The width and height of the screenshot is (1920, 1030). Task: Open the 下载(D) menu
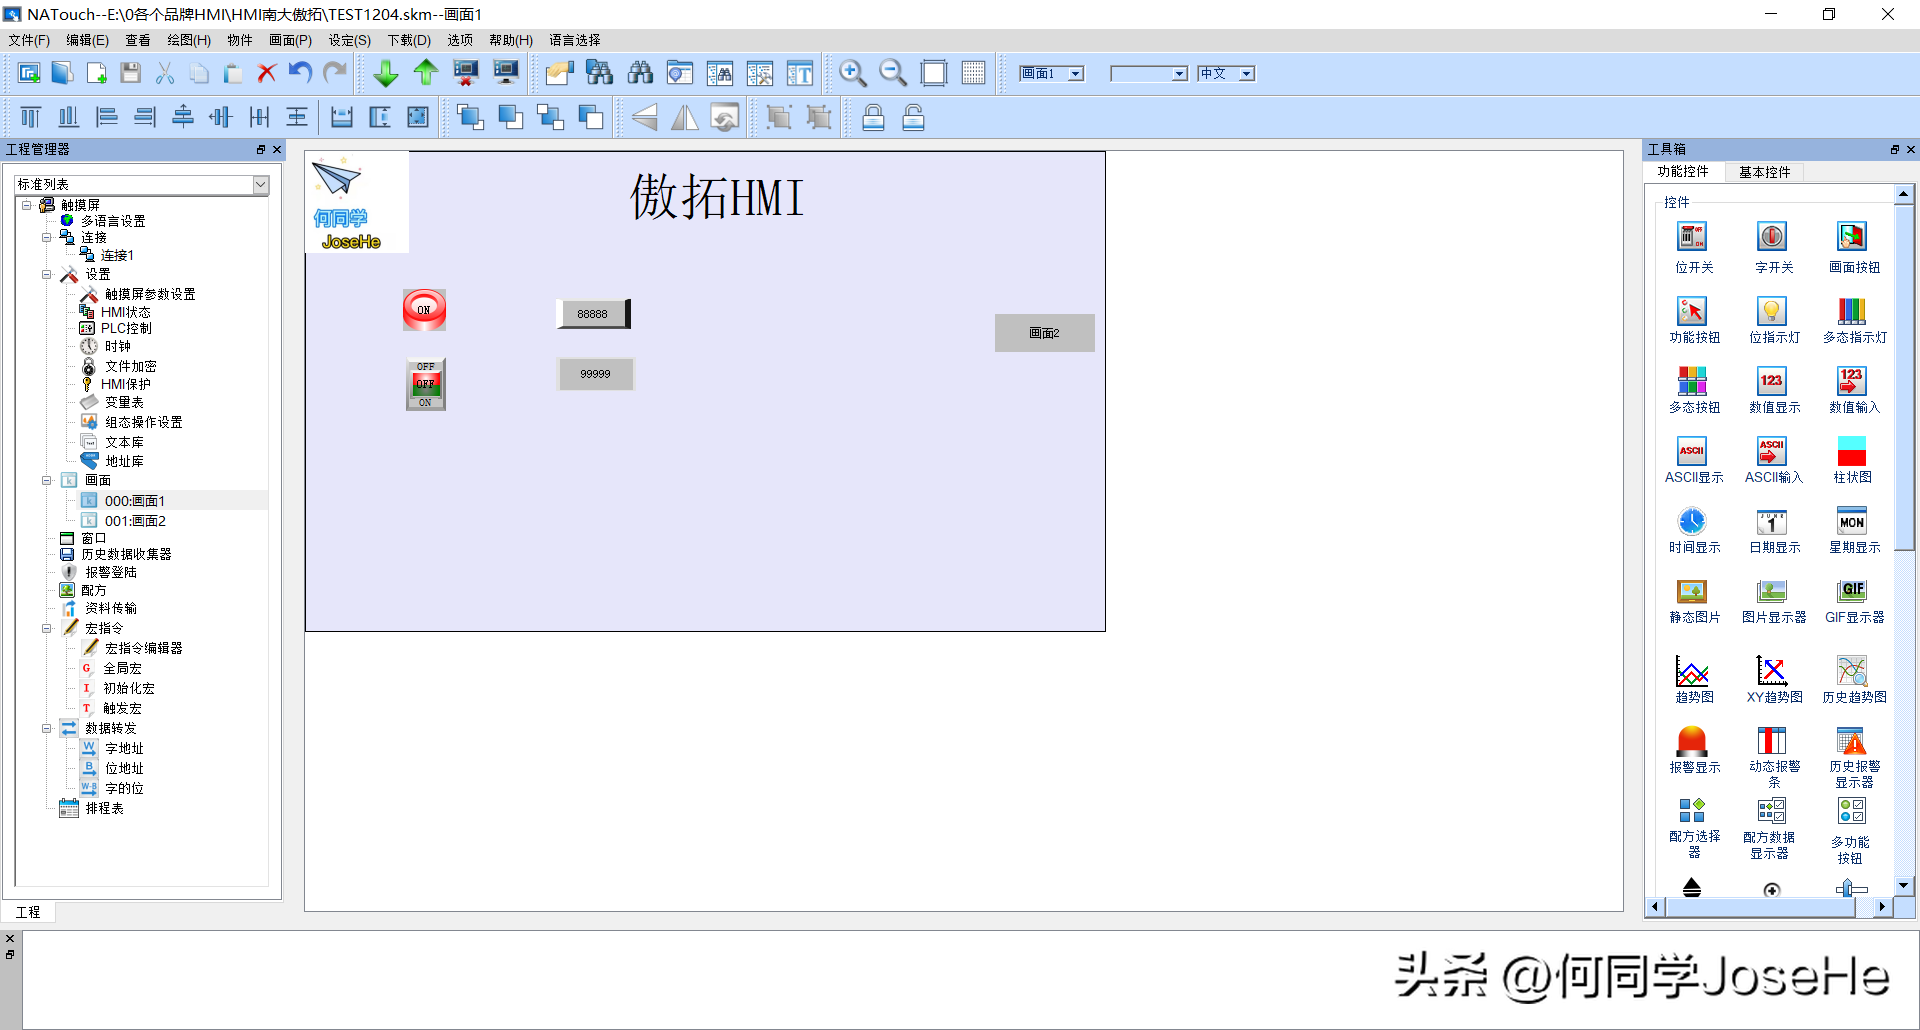[408, 40]
